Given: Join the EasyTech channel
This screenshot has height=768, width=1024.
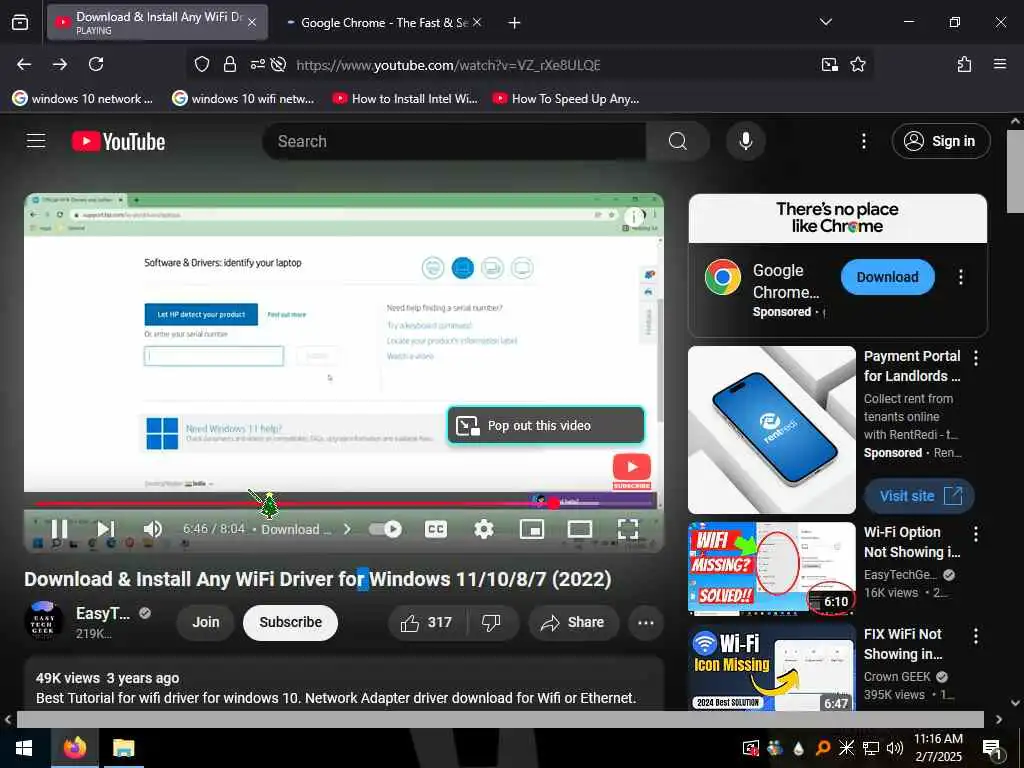Looking at the screenshot, I should pyautogui.click(x=206, y=622).
